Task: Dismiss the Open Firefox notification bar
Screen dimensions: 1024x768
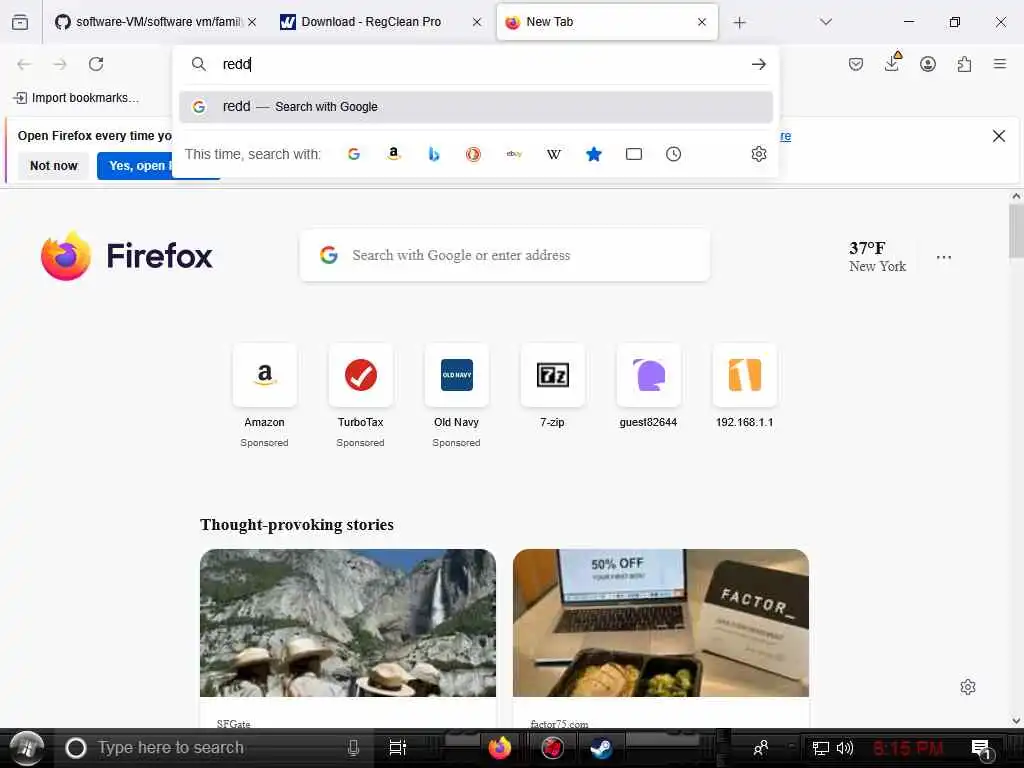Action: [999, 136]
